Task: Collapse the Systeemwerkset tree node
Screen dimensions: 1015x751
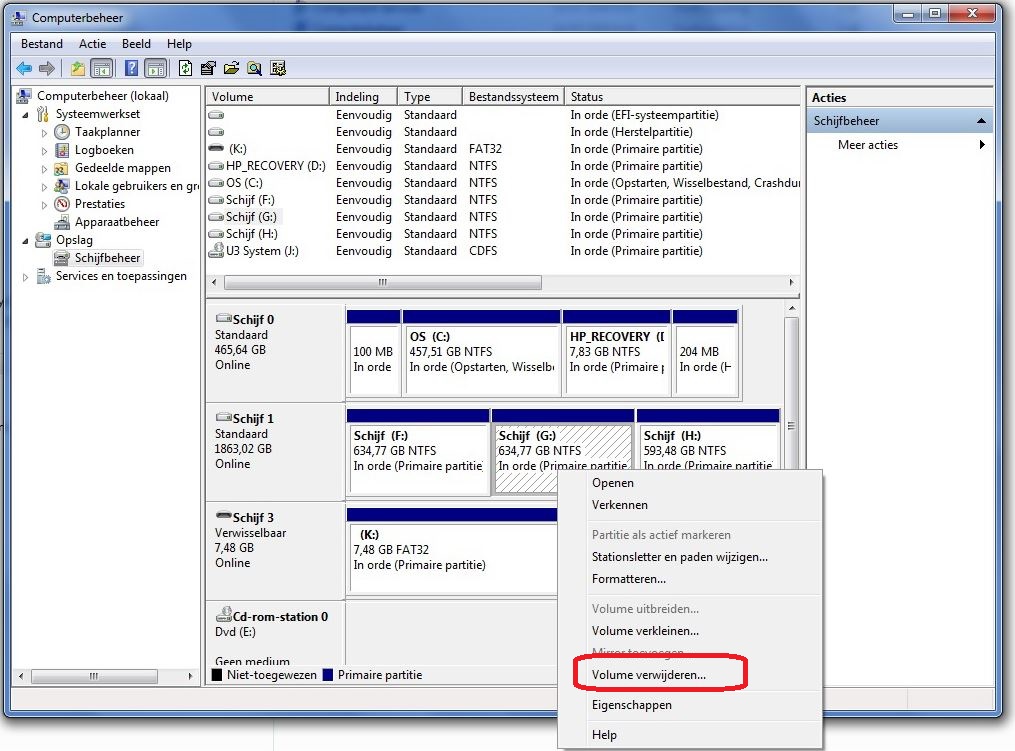Action: click(25, 114)
